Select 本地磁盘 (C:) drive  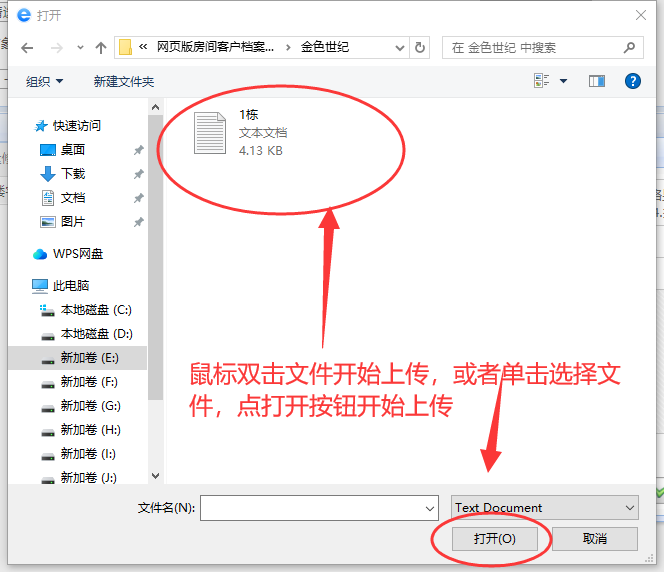[x=96, y=310]
